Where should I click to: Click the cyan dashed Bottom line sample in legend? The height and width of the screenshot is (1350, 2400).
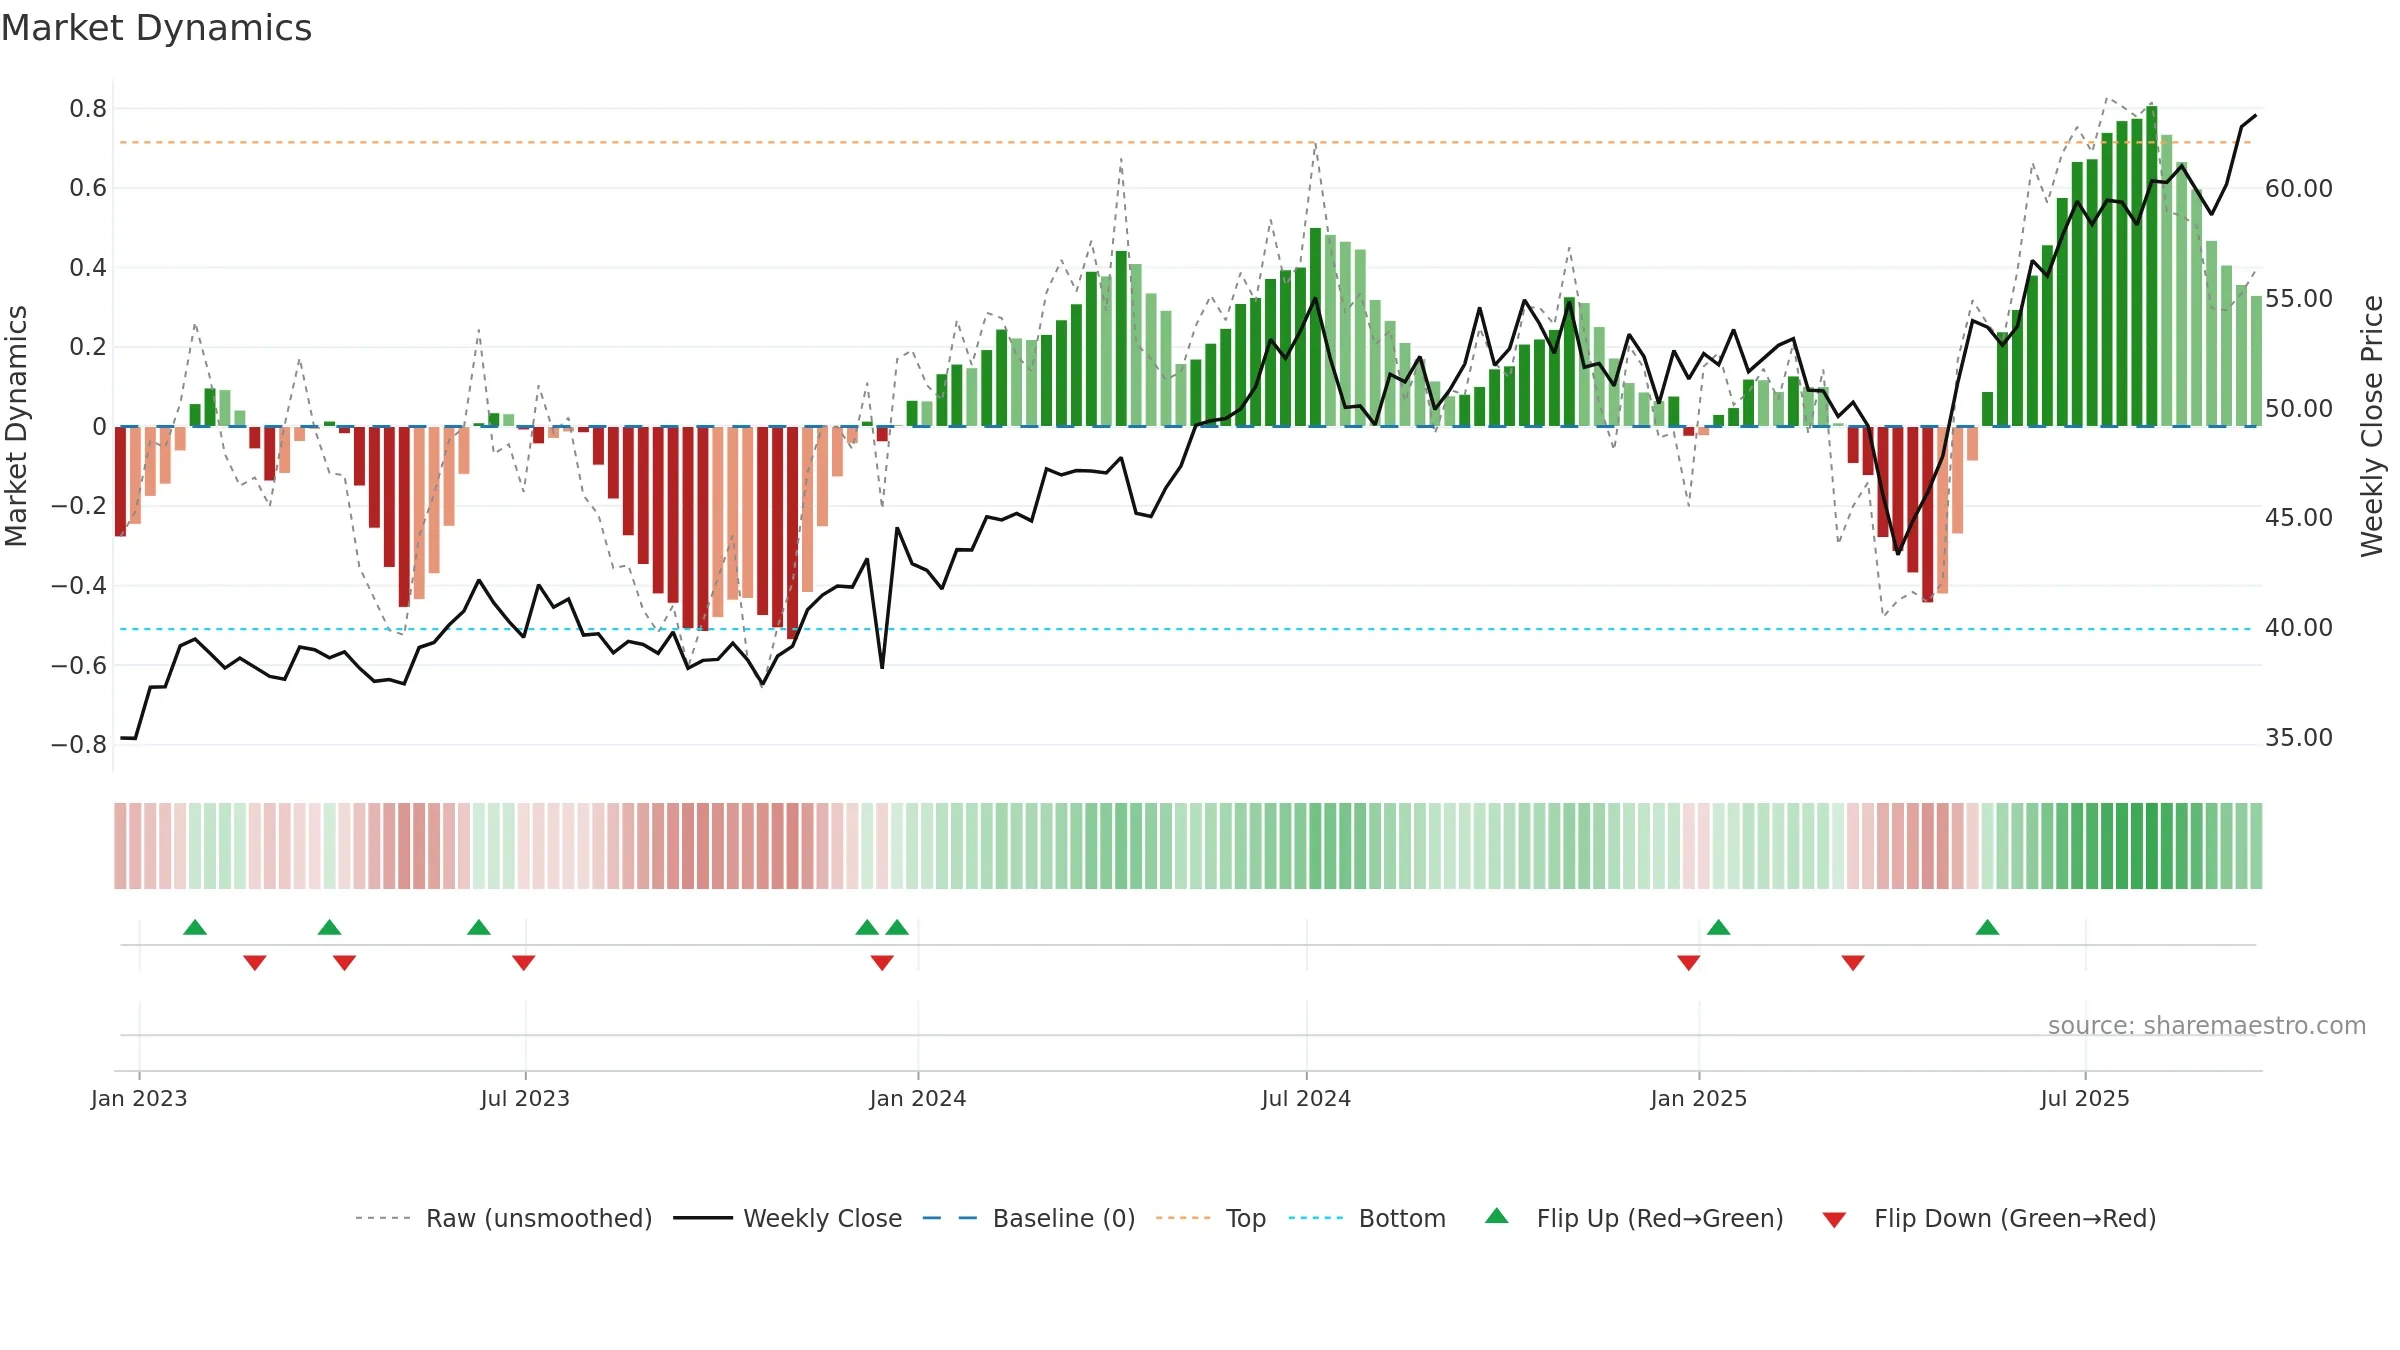pos(1316,1218)
